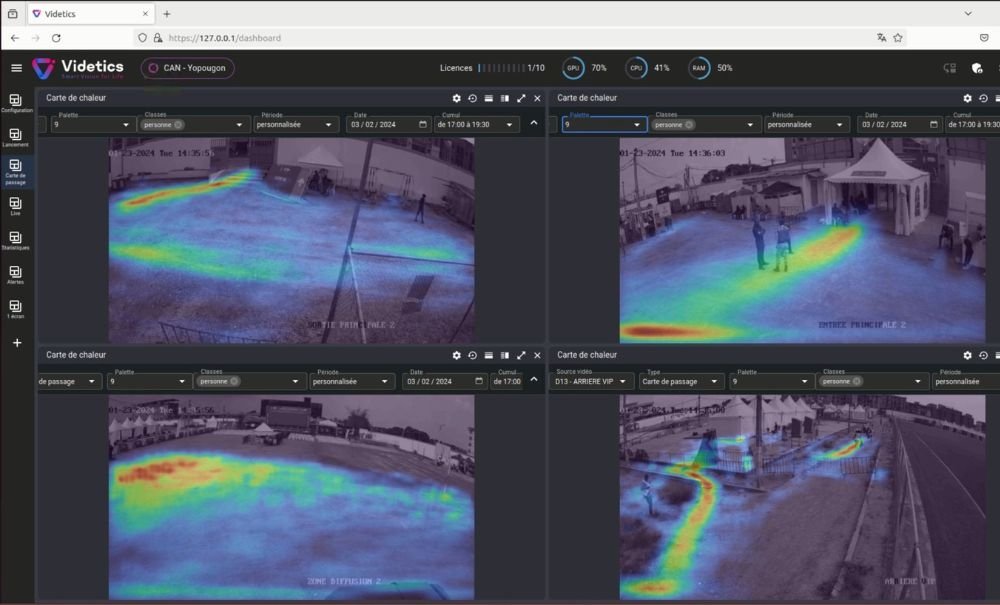Click vertical split icon in top-left panel
Viewport: 1000px width, 605px height.
pos(504,98)
